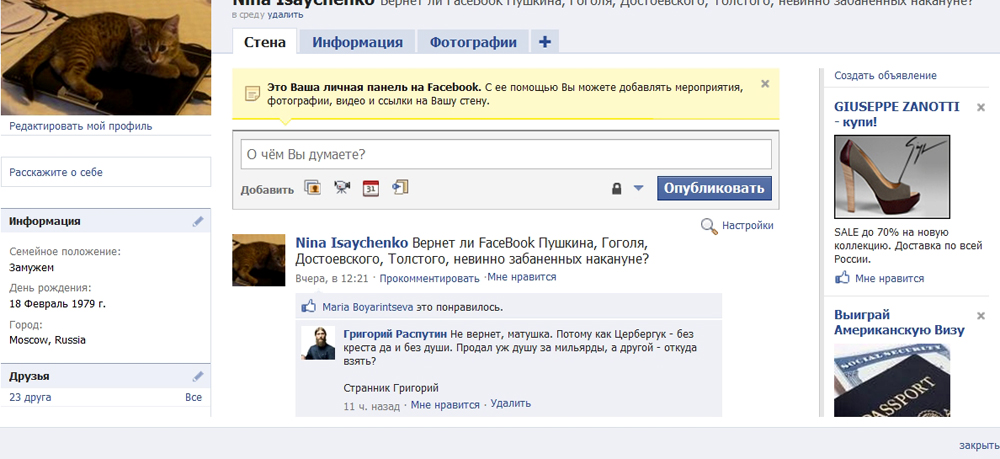Click the pencil icon in Друзья section
This screenshot has height=459, width=1000.
click(x=198, y=376)
